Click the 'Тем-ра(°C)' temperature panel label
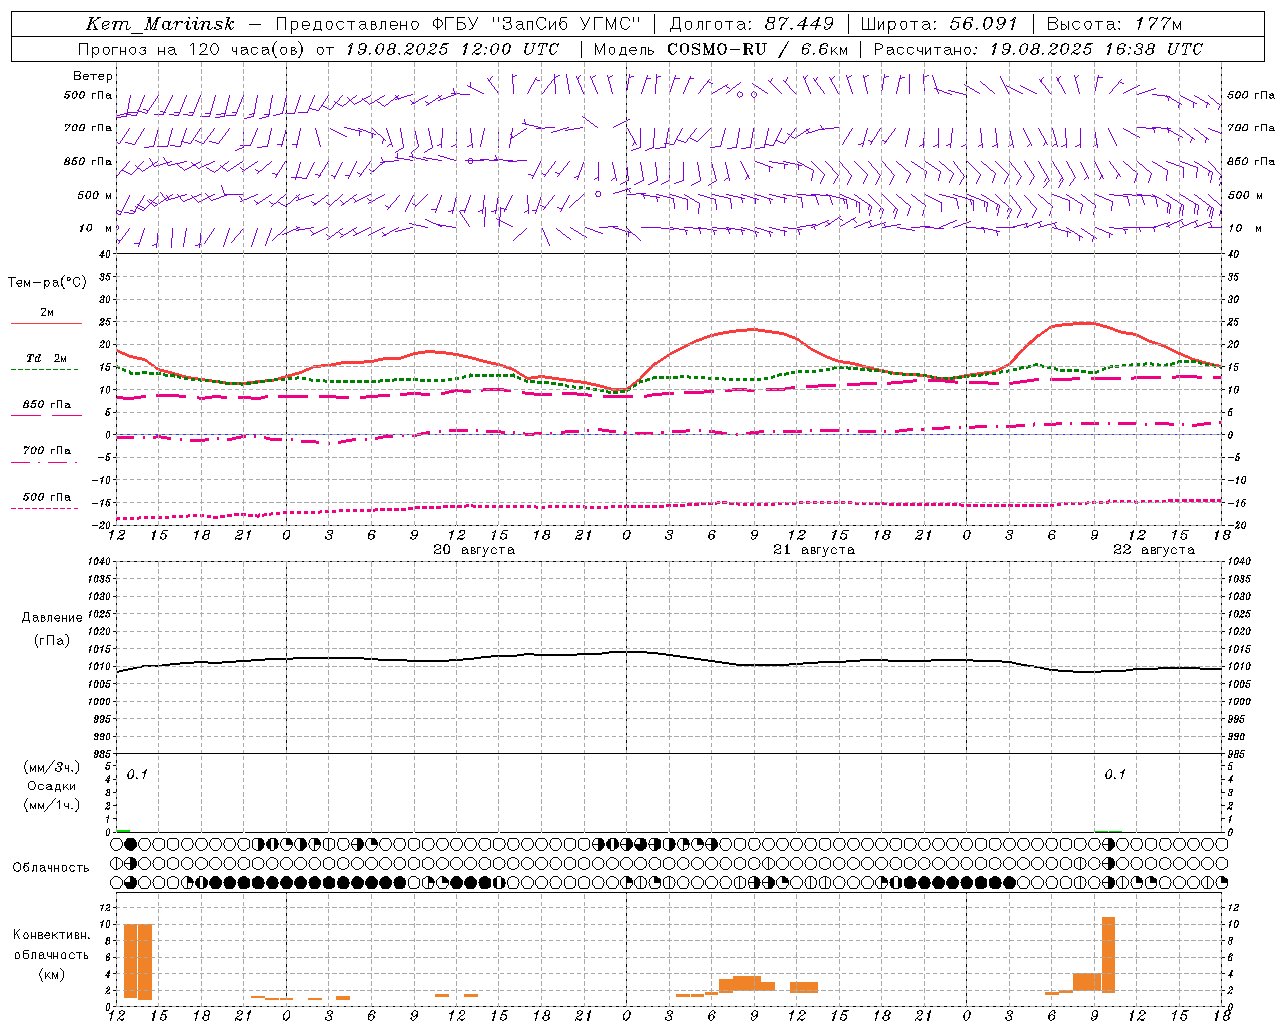 pyautogui.click(x=47, y=283)
